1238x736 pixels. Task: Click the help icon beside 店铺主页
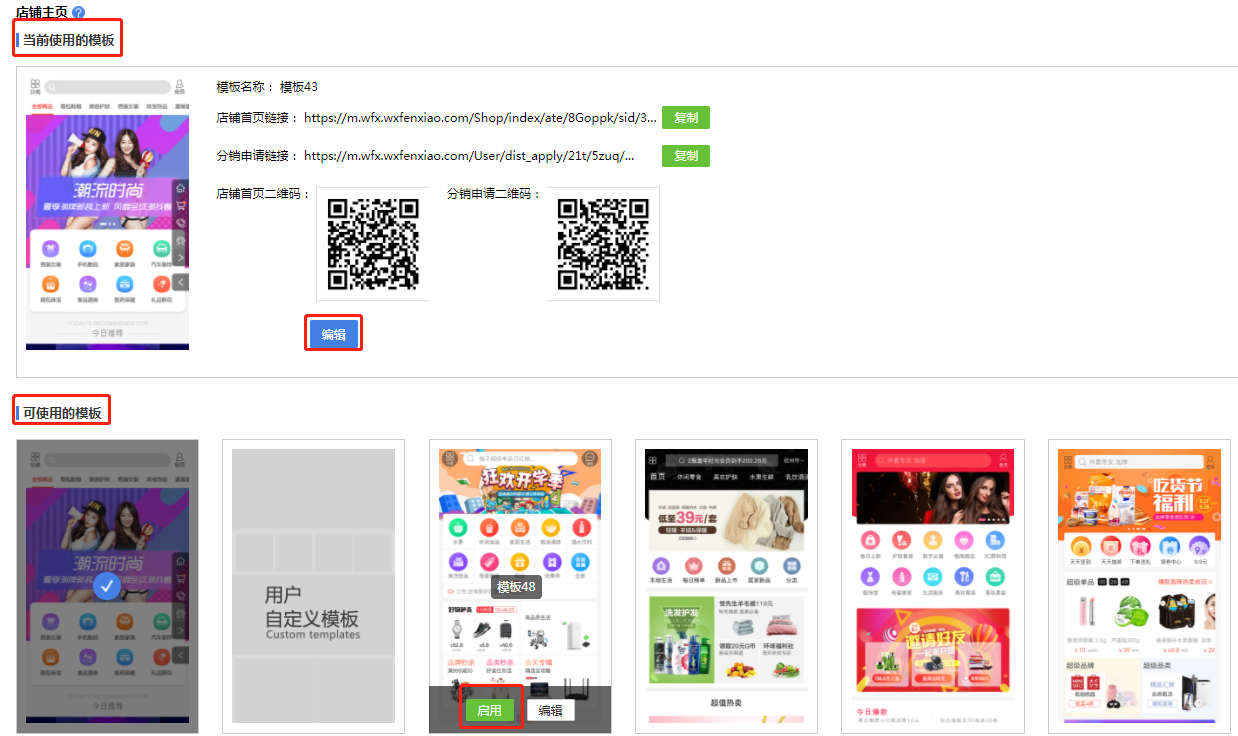click(79, 12)
